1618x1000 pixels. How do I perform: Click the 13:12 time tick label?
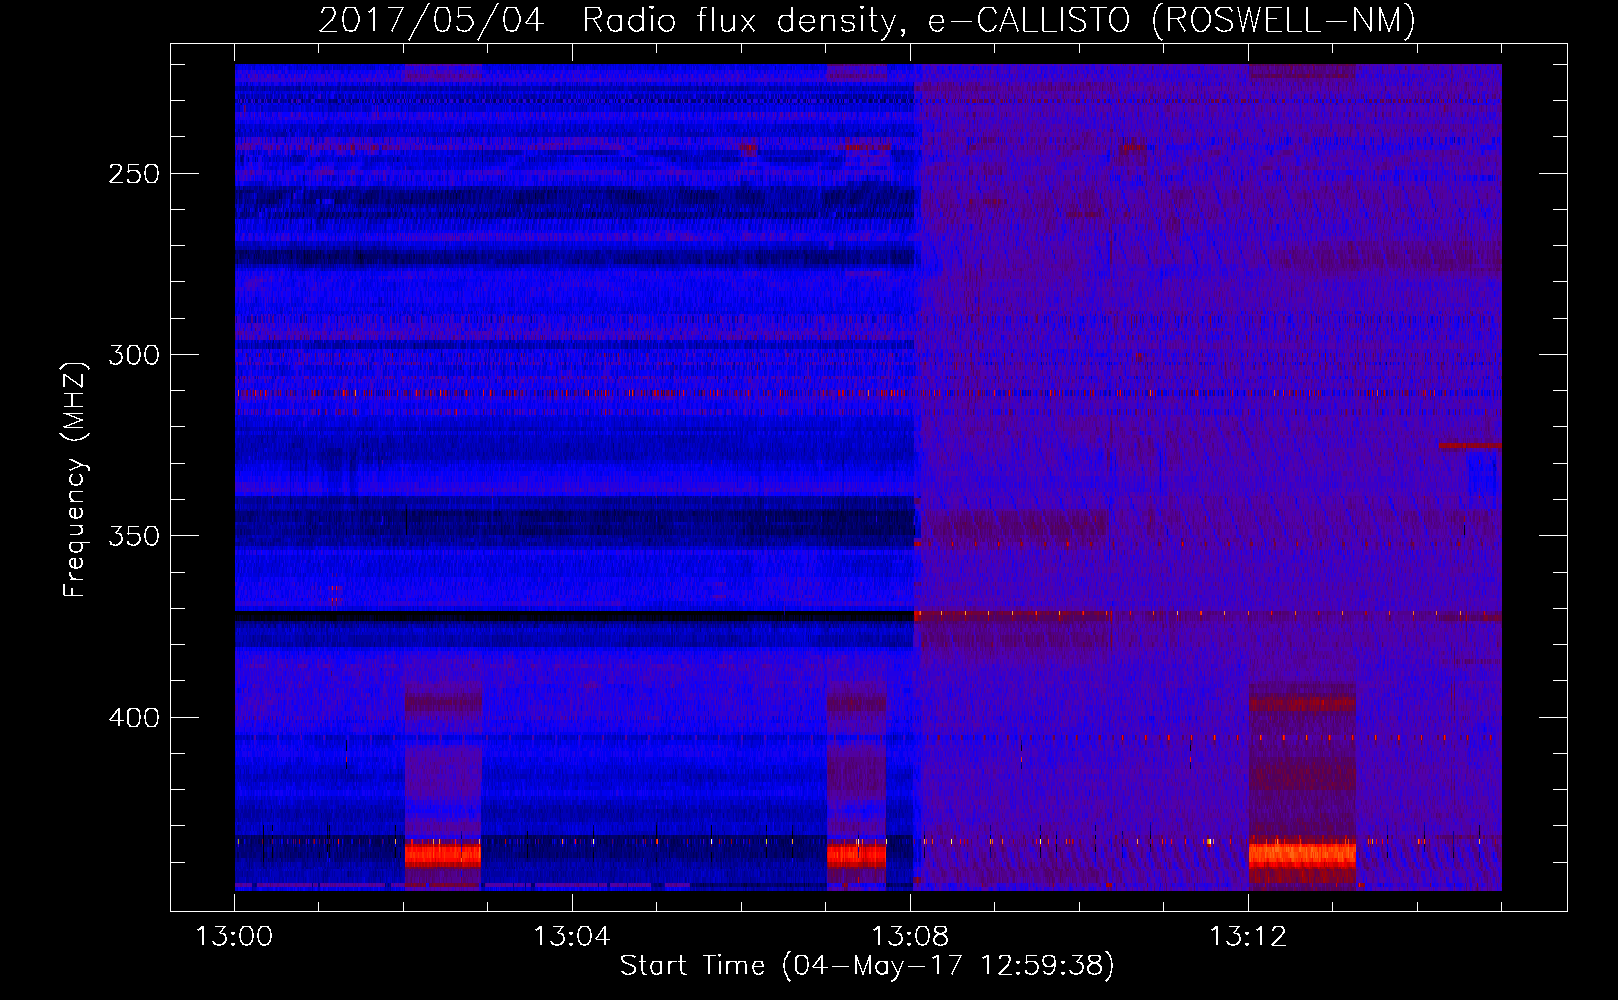(x=1248, y=937)
